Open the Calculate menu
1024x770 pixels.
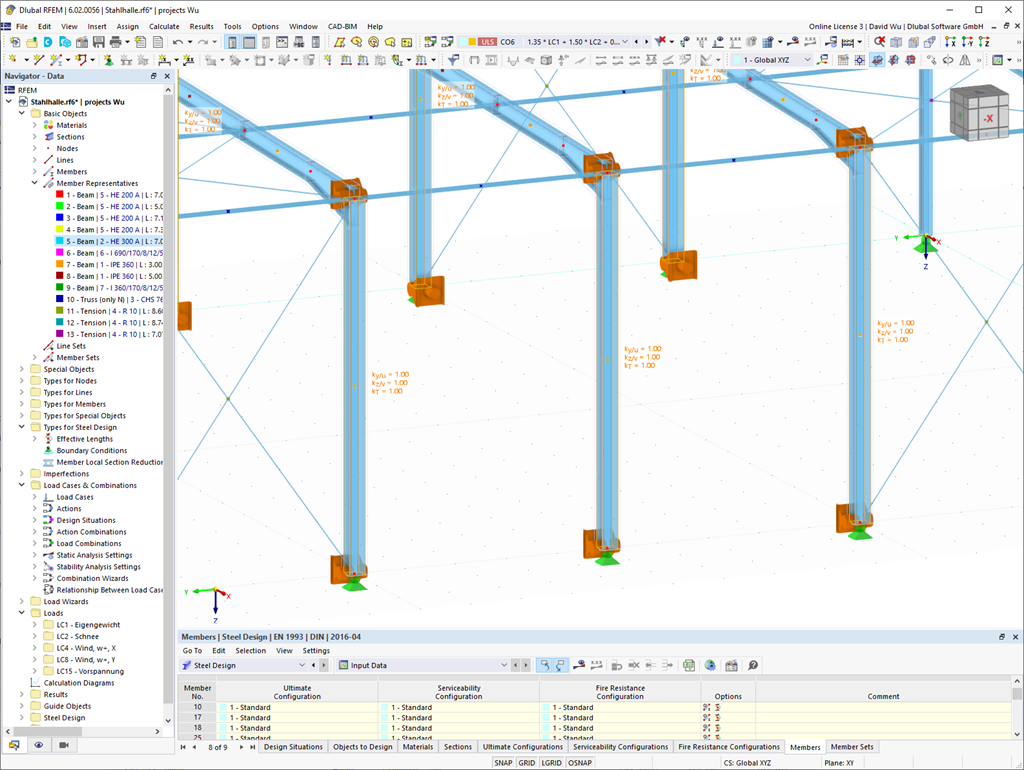point(163,26)
